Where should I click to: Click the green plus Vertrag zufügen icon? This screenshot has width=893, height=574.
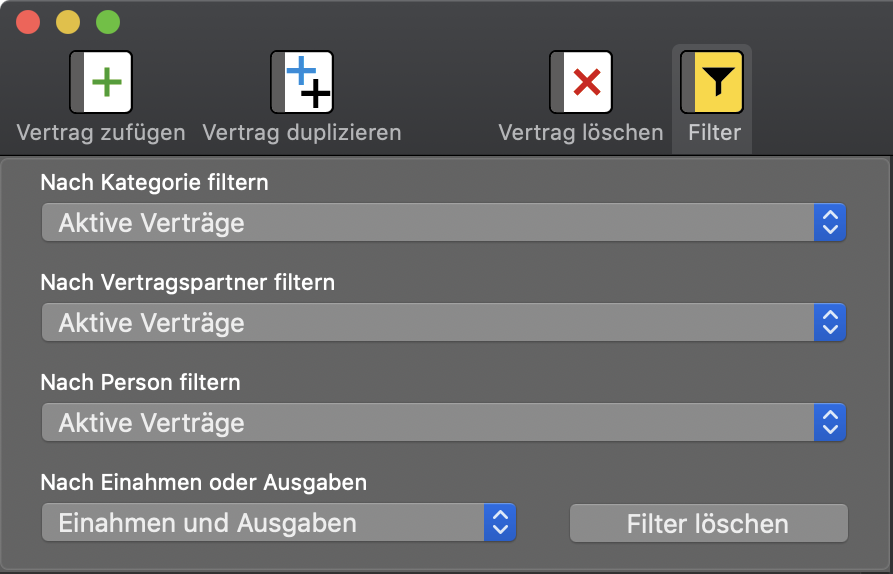tap(101, 82)
